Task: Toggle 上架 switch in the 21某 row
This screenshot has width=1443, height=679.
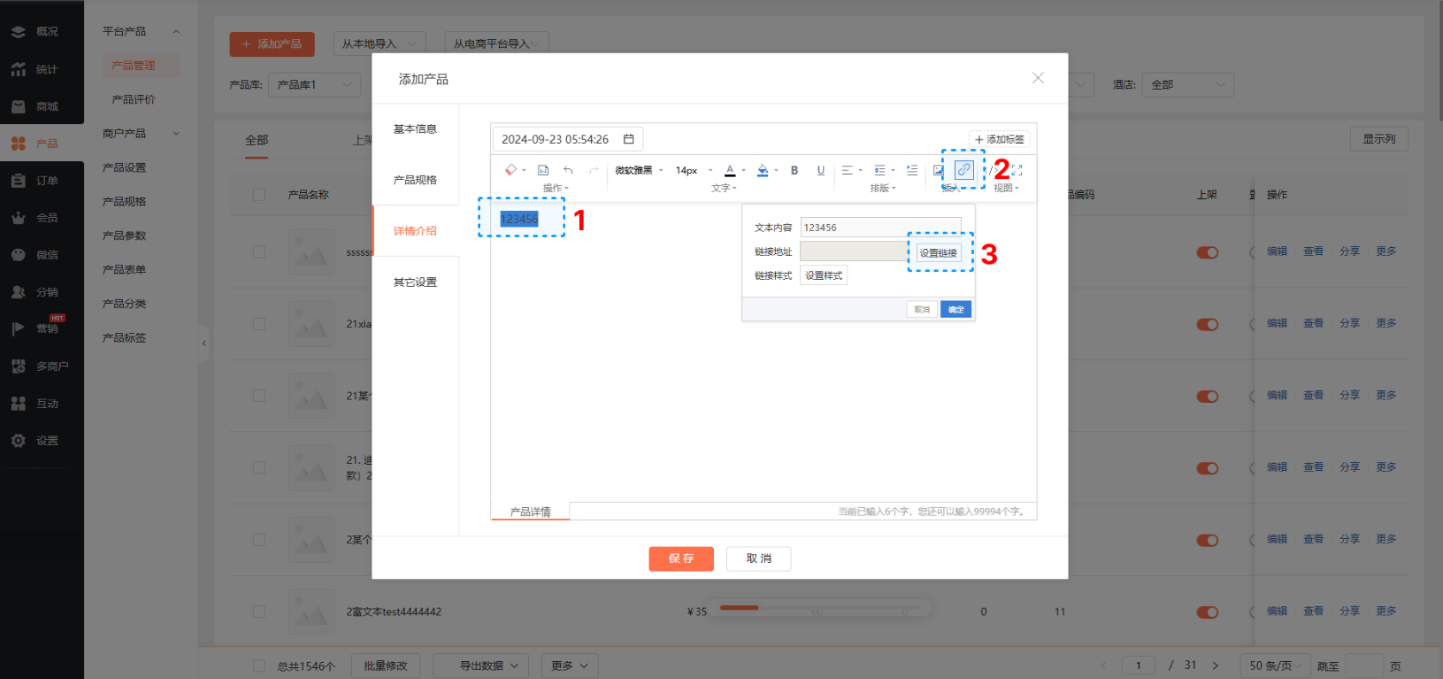Action: (x=1207, y=395)
